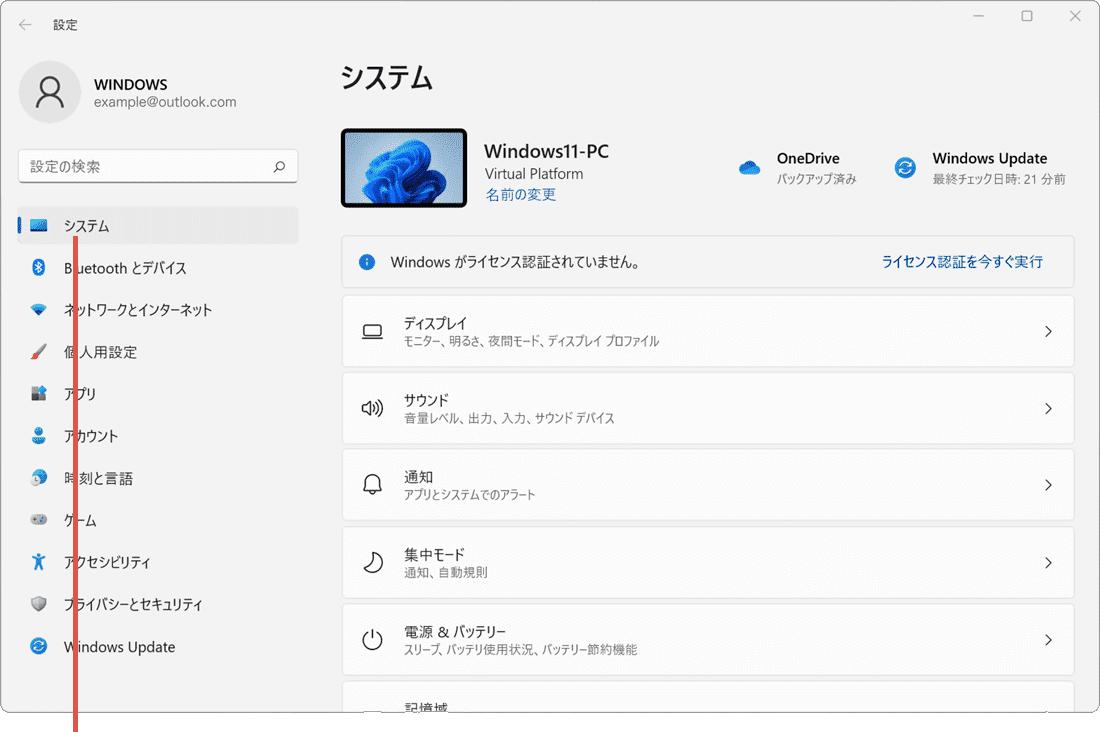Select the ネットワークとインターネット globe icon
Viewport: 1100px width, 732px height.
[x=38, y=310]
